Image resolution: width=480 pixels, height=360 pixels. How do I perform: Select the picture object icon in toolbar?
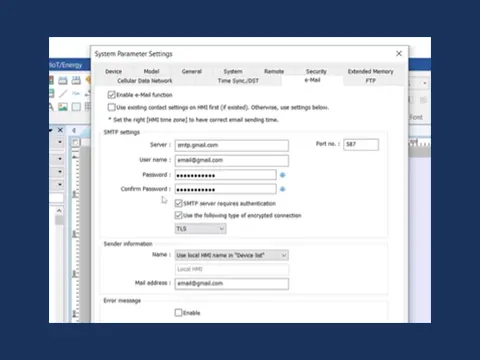tap(63, 107)
